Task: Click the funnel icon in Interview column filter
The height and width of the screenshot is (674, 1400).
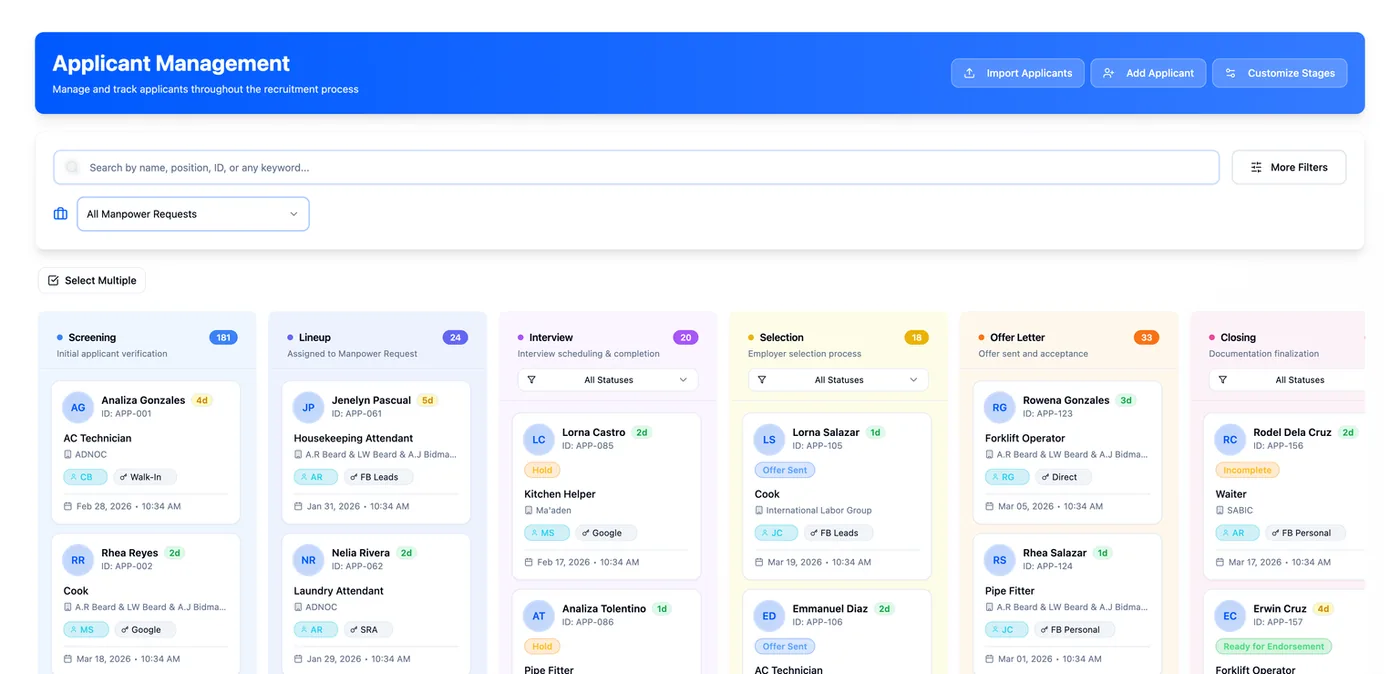Action: pyautogui.click(x=531, y=380)
